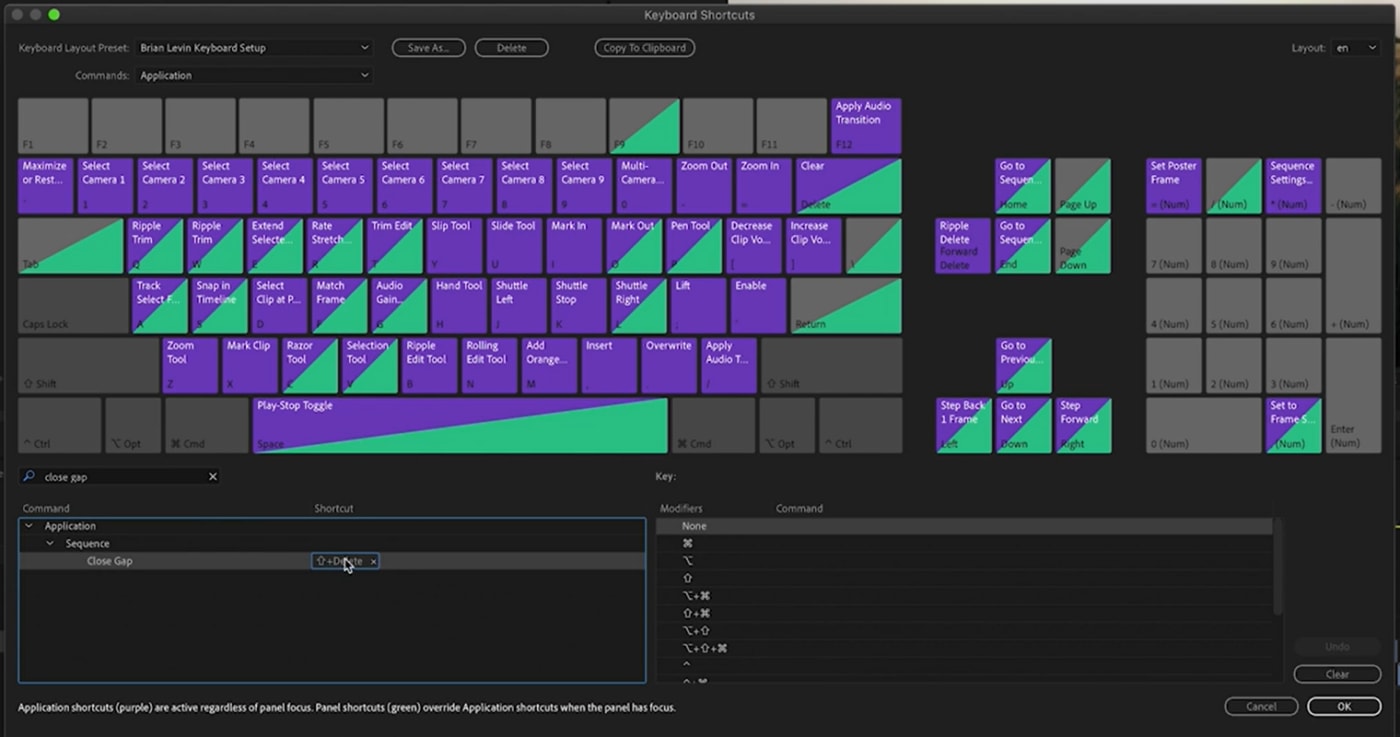
Task: Click the Slip Tool key
Action: tap(453, 245)
